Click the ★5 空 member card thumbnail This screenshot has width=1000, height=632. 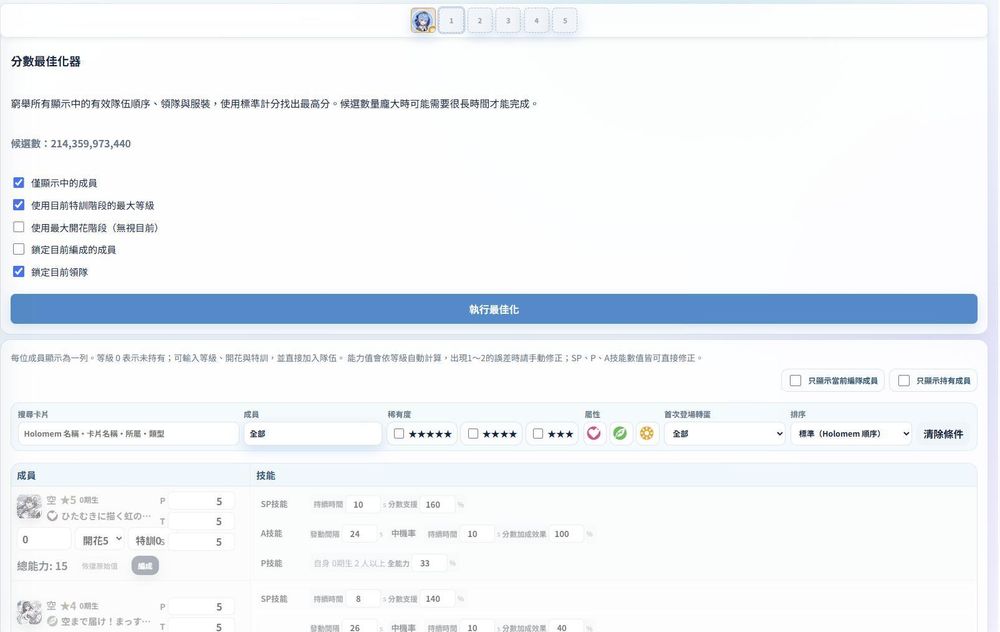[x=29, y=506]
